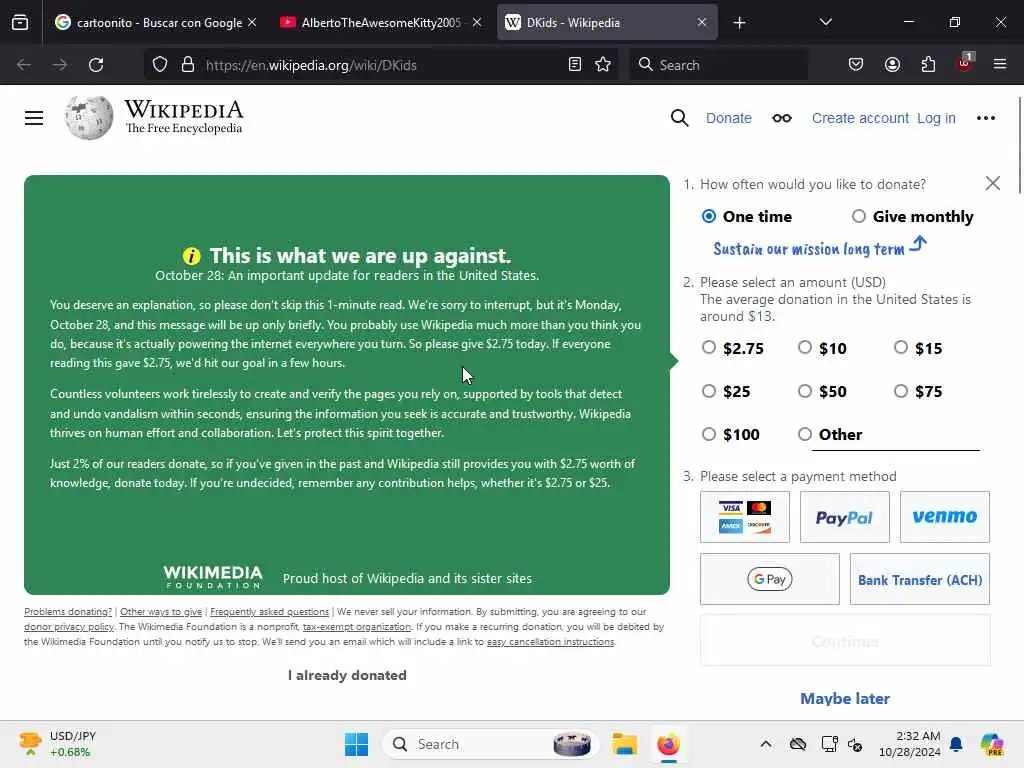Click the Windows taskbar search box
1024x768 pixels.
pos(490,744)
